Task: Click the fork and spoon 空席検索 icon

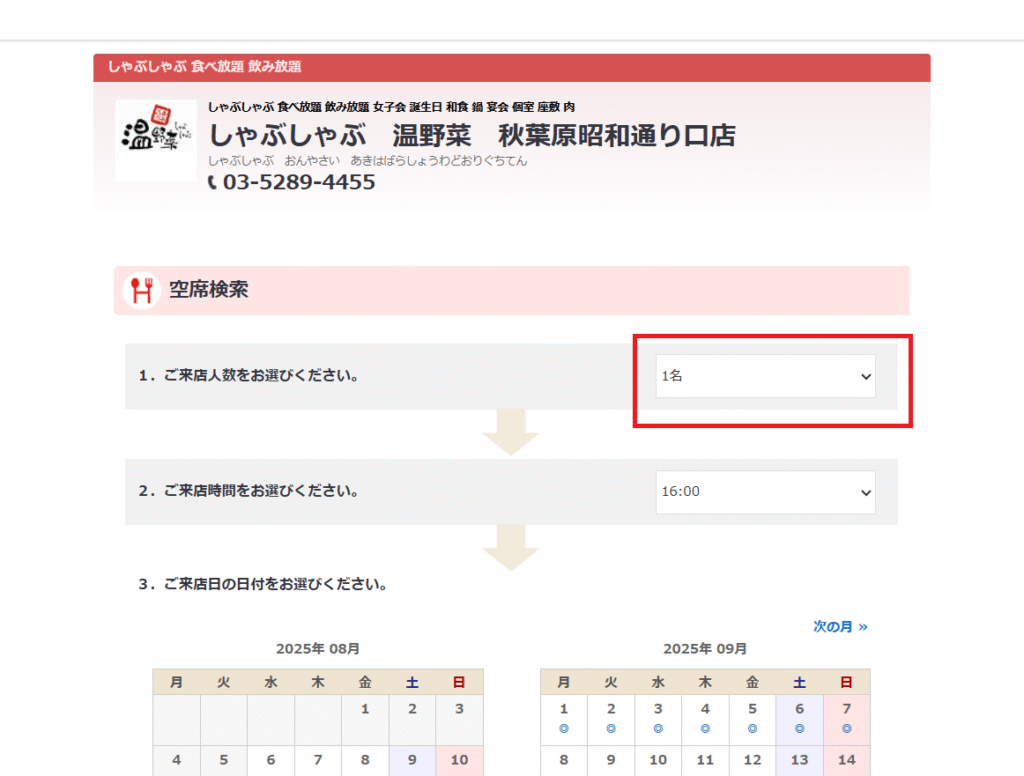Action: coord(142,290)
